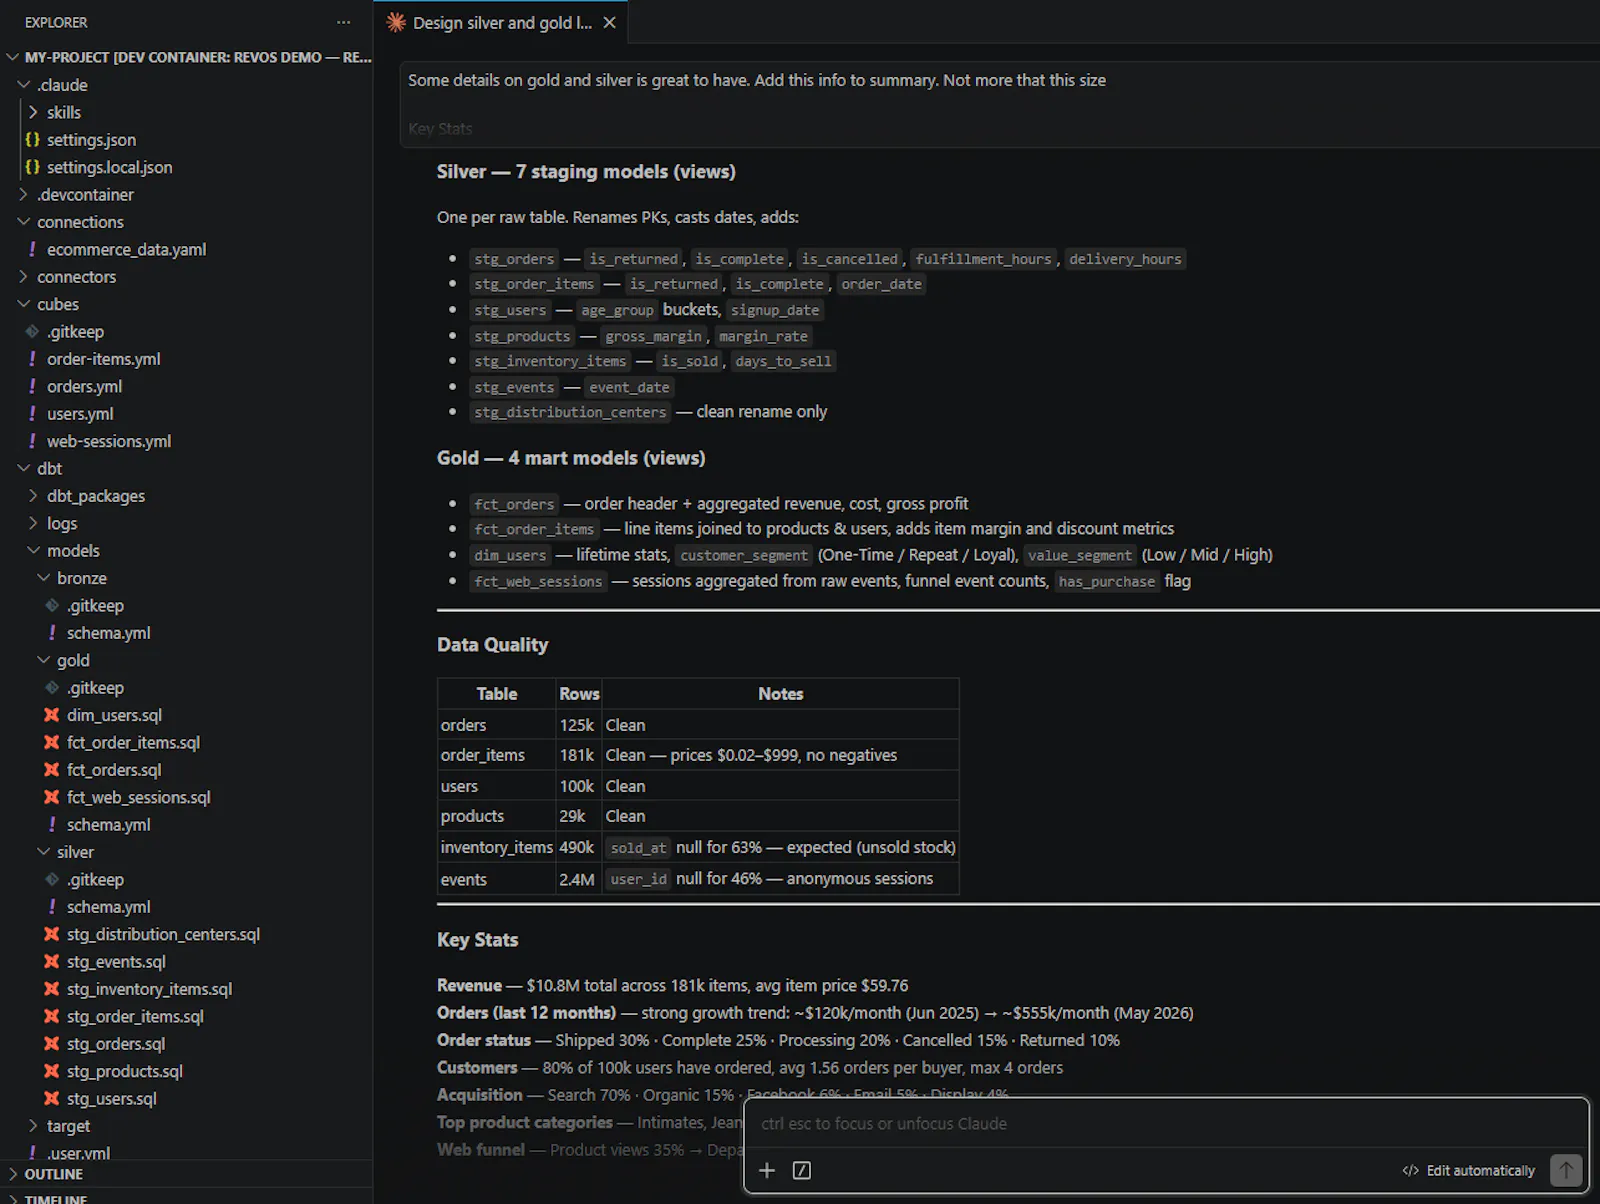The height and width of the screenshot is (1204, 1600).
Task: Click .gitkeep diamond icon under cubes
Action: click(x=32, y=331)
